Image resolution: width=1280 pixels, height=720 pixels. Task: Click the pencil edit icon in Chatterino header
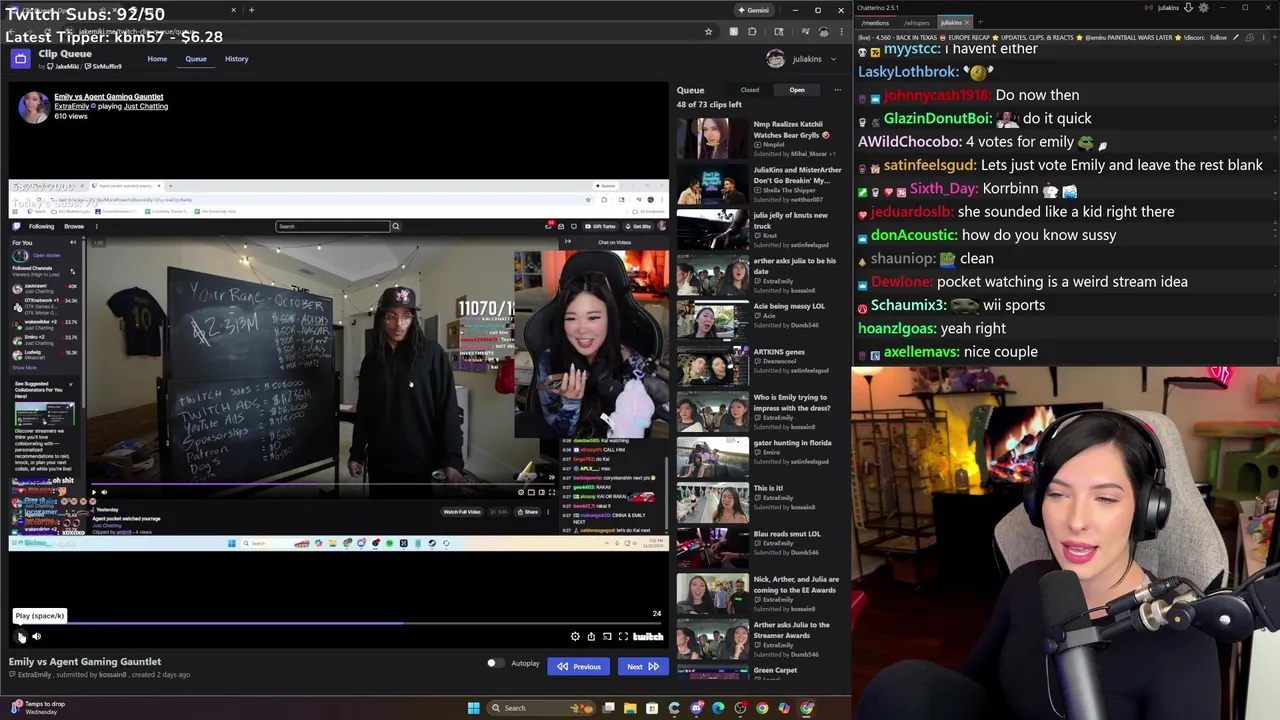coord(1236,37)
